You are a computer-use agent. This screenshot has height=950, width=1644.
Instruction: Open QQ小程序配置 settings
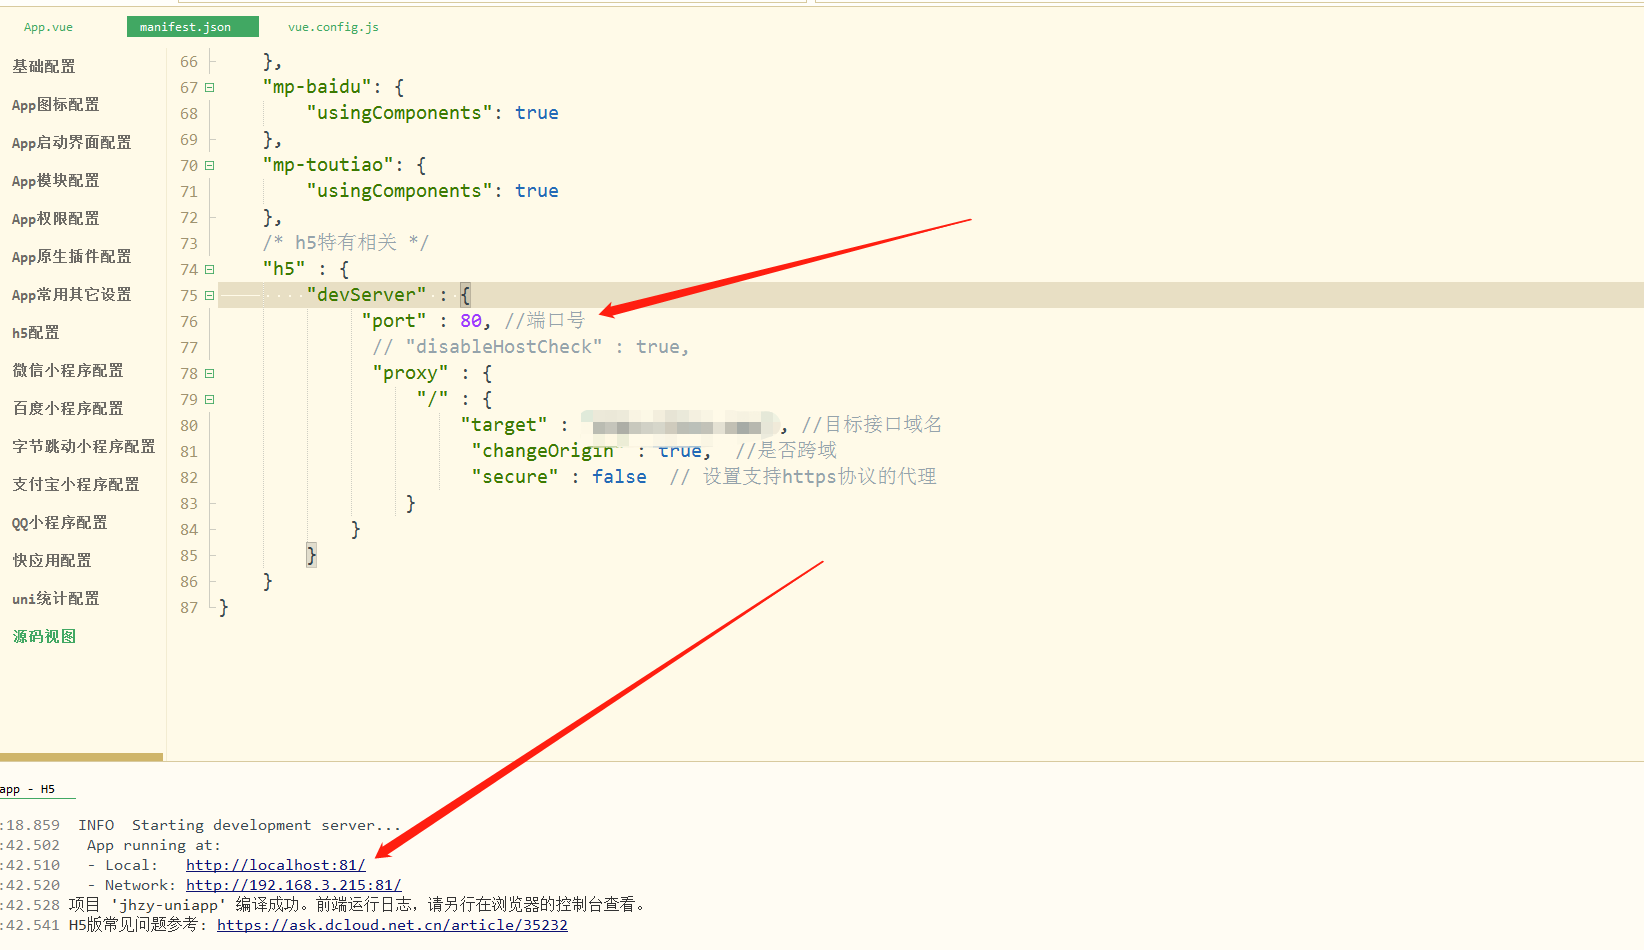(58, 522)
